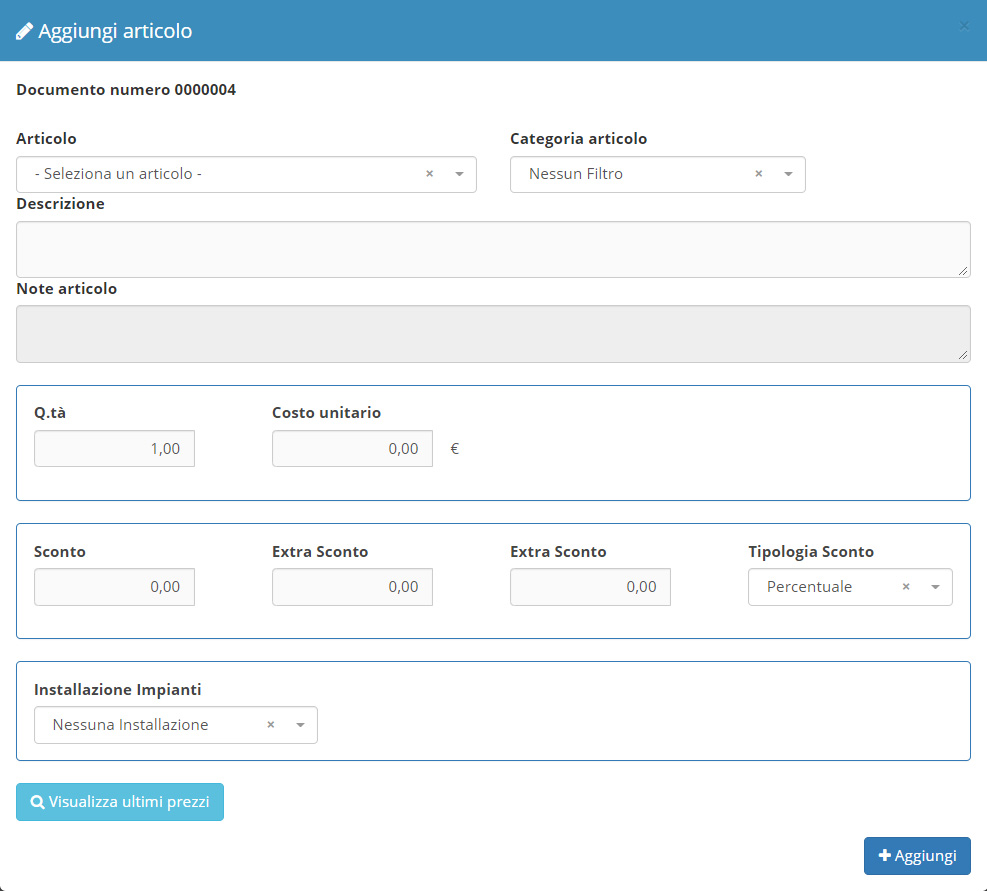Clear Tipologia Sconto value using x icon
The width and height of the screenshot is (987, 891).
tap(906, 587)
